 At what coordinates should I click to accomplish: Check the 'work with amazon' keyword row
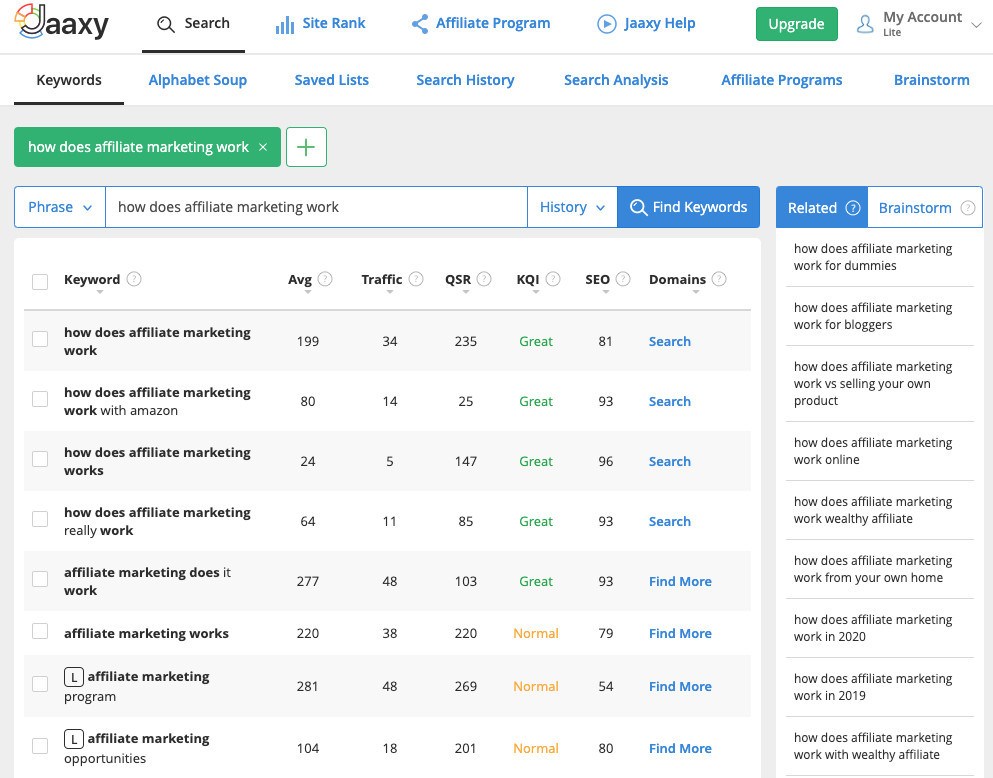pyautogui.click(x=40, y=399)
